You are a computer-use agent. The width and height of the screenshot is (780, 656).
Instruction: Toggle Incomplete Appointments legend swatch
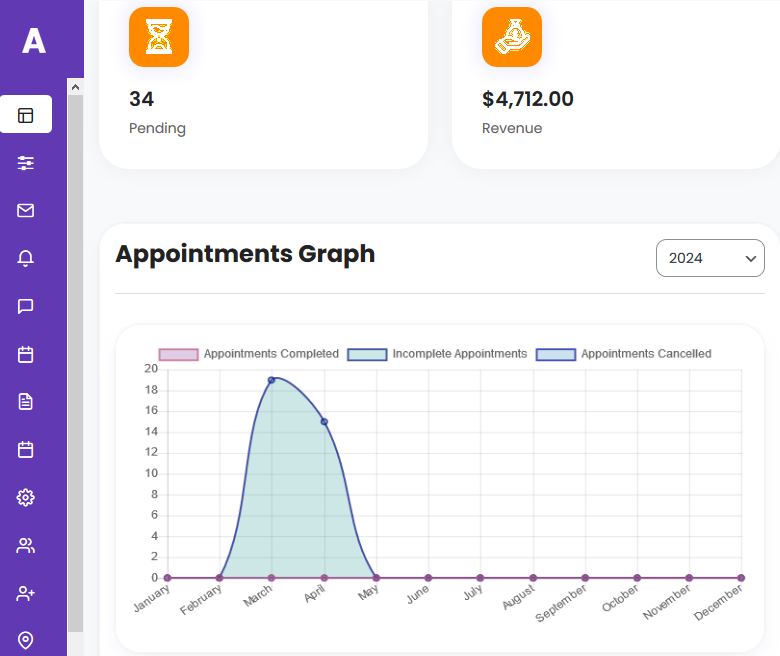click(367, 354)
